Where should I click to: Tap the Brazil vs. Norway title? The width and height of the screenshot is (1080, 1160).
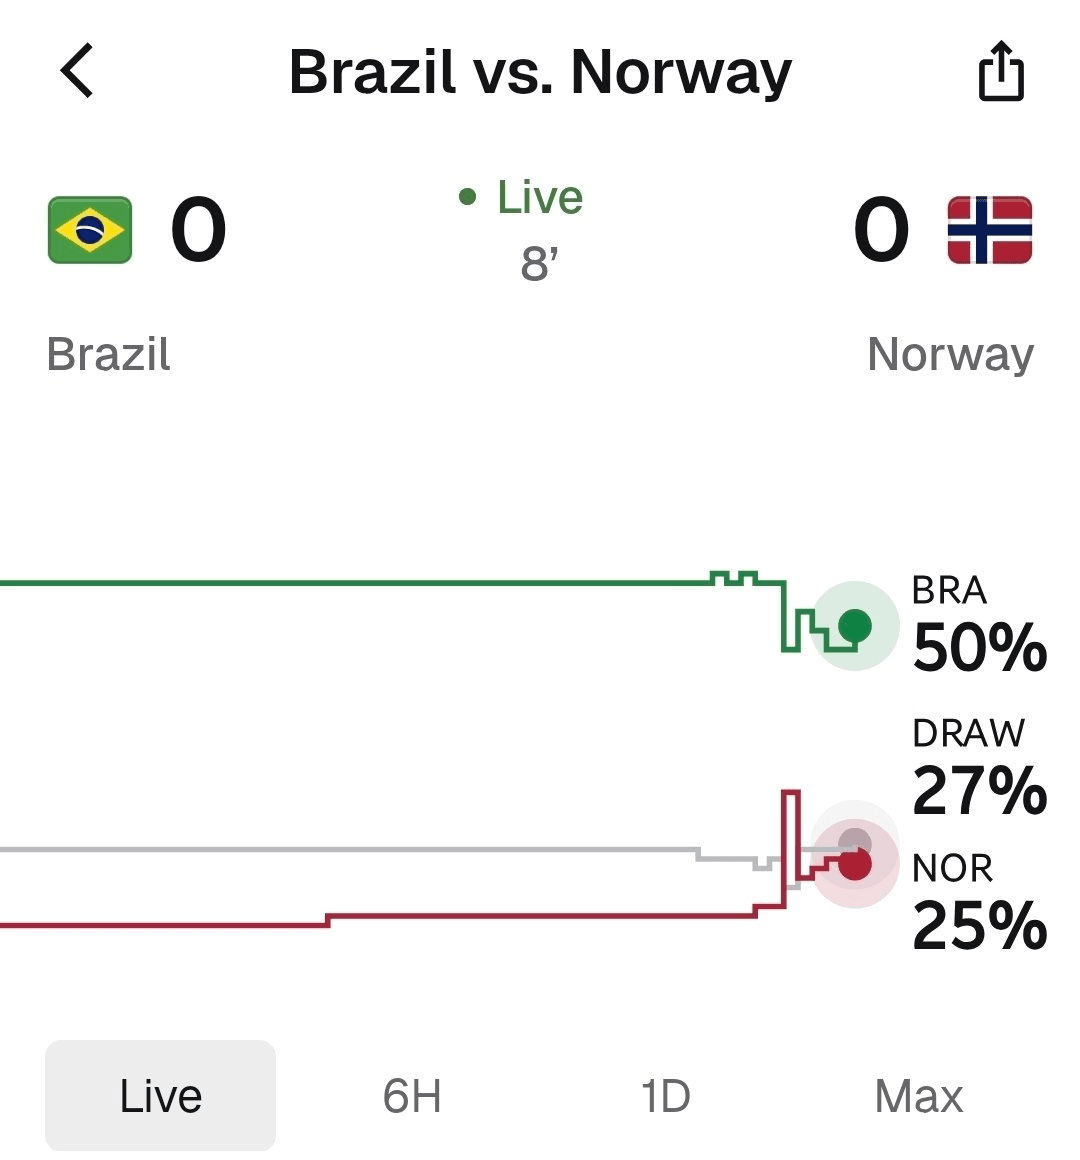pyautogui.click(x=540, y=72)
